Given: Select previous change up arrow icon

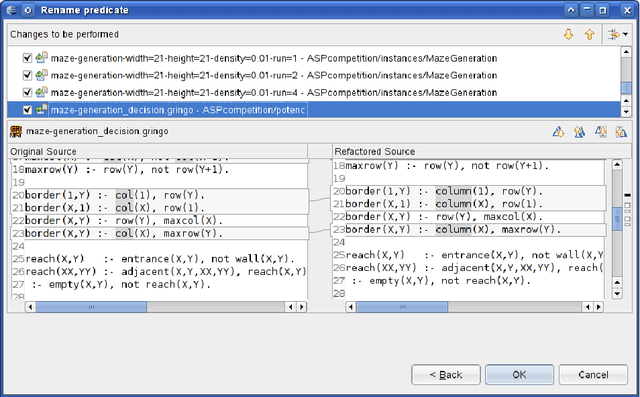Looking at the screenshot, I should 589,35.
